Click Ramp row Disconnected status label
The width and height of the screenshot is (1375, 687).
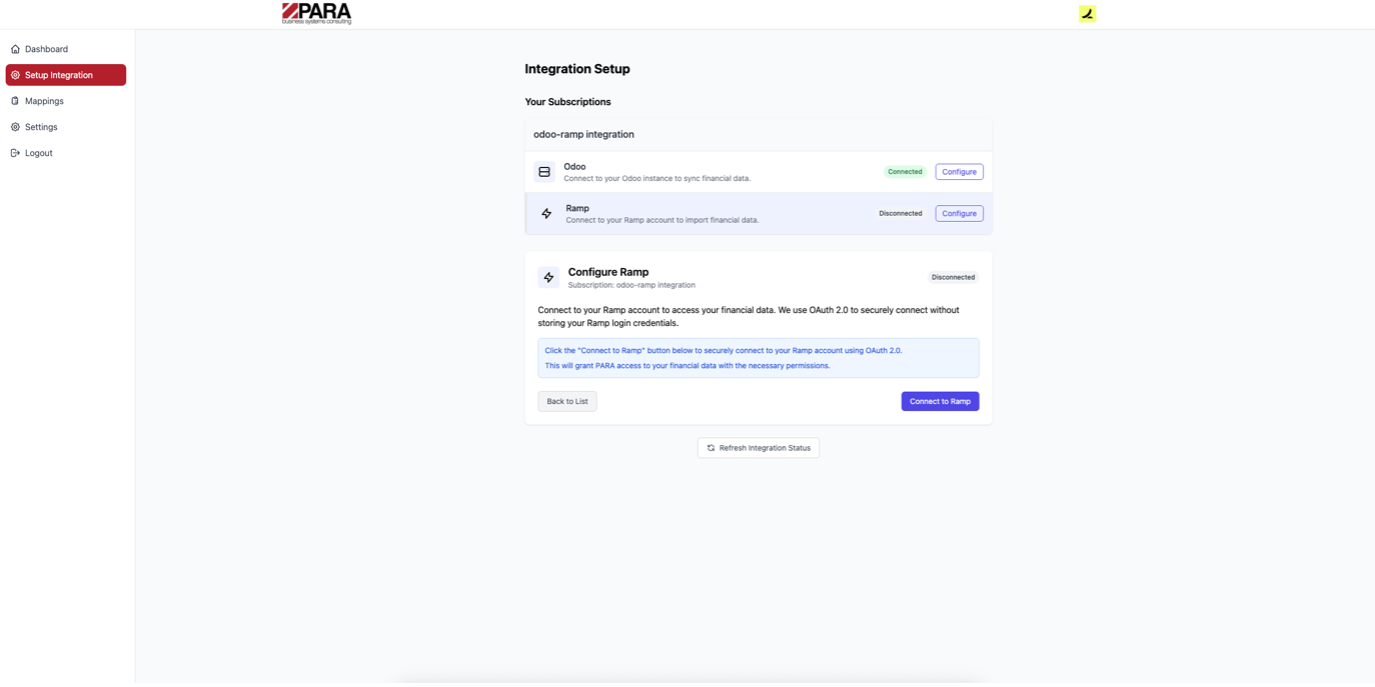(x=901, y=213)
